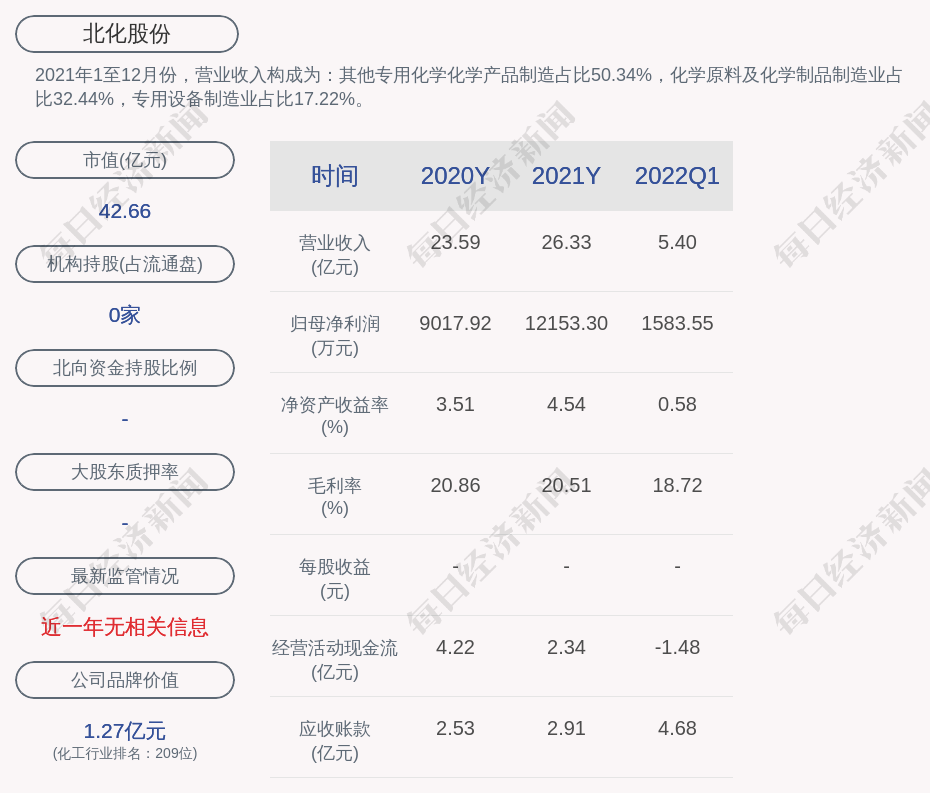Click ROE value 4.54

click(566, 405)
